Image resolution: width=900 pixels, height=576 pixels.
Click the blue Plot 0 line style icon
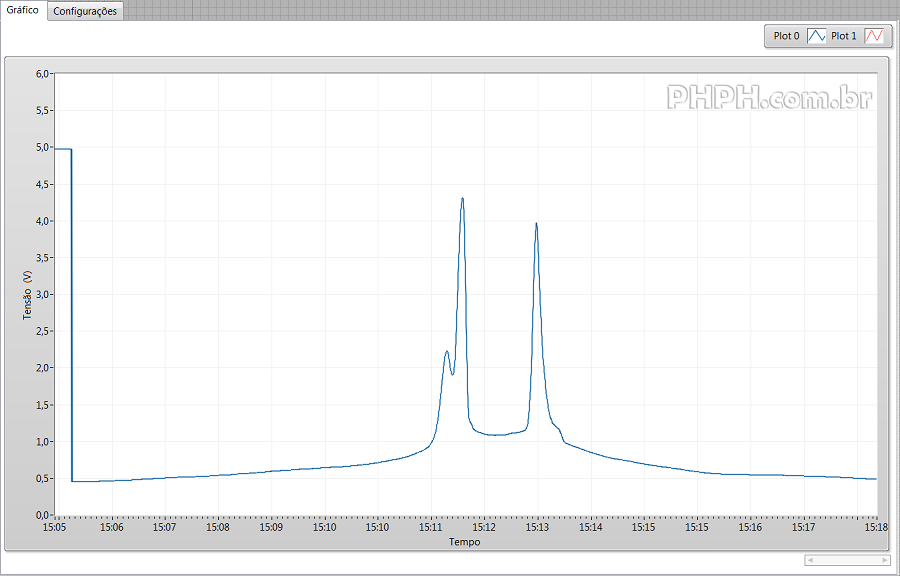[816, 36]
